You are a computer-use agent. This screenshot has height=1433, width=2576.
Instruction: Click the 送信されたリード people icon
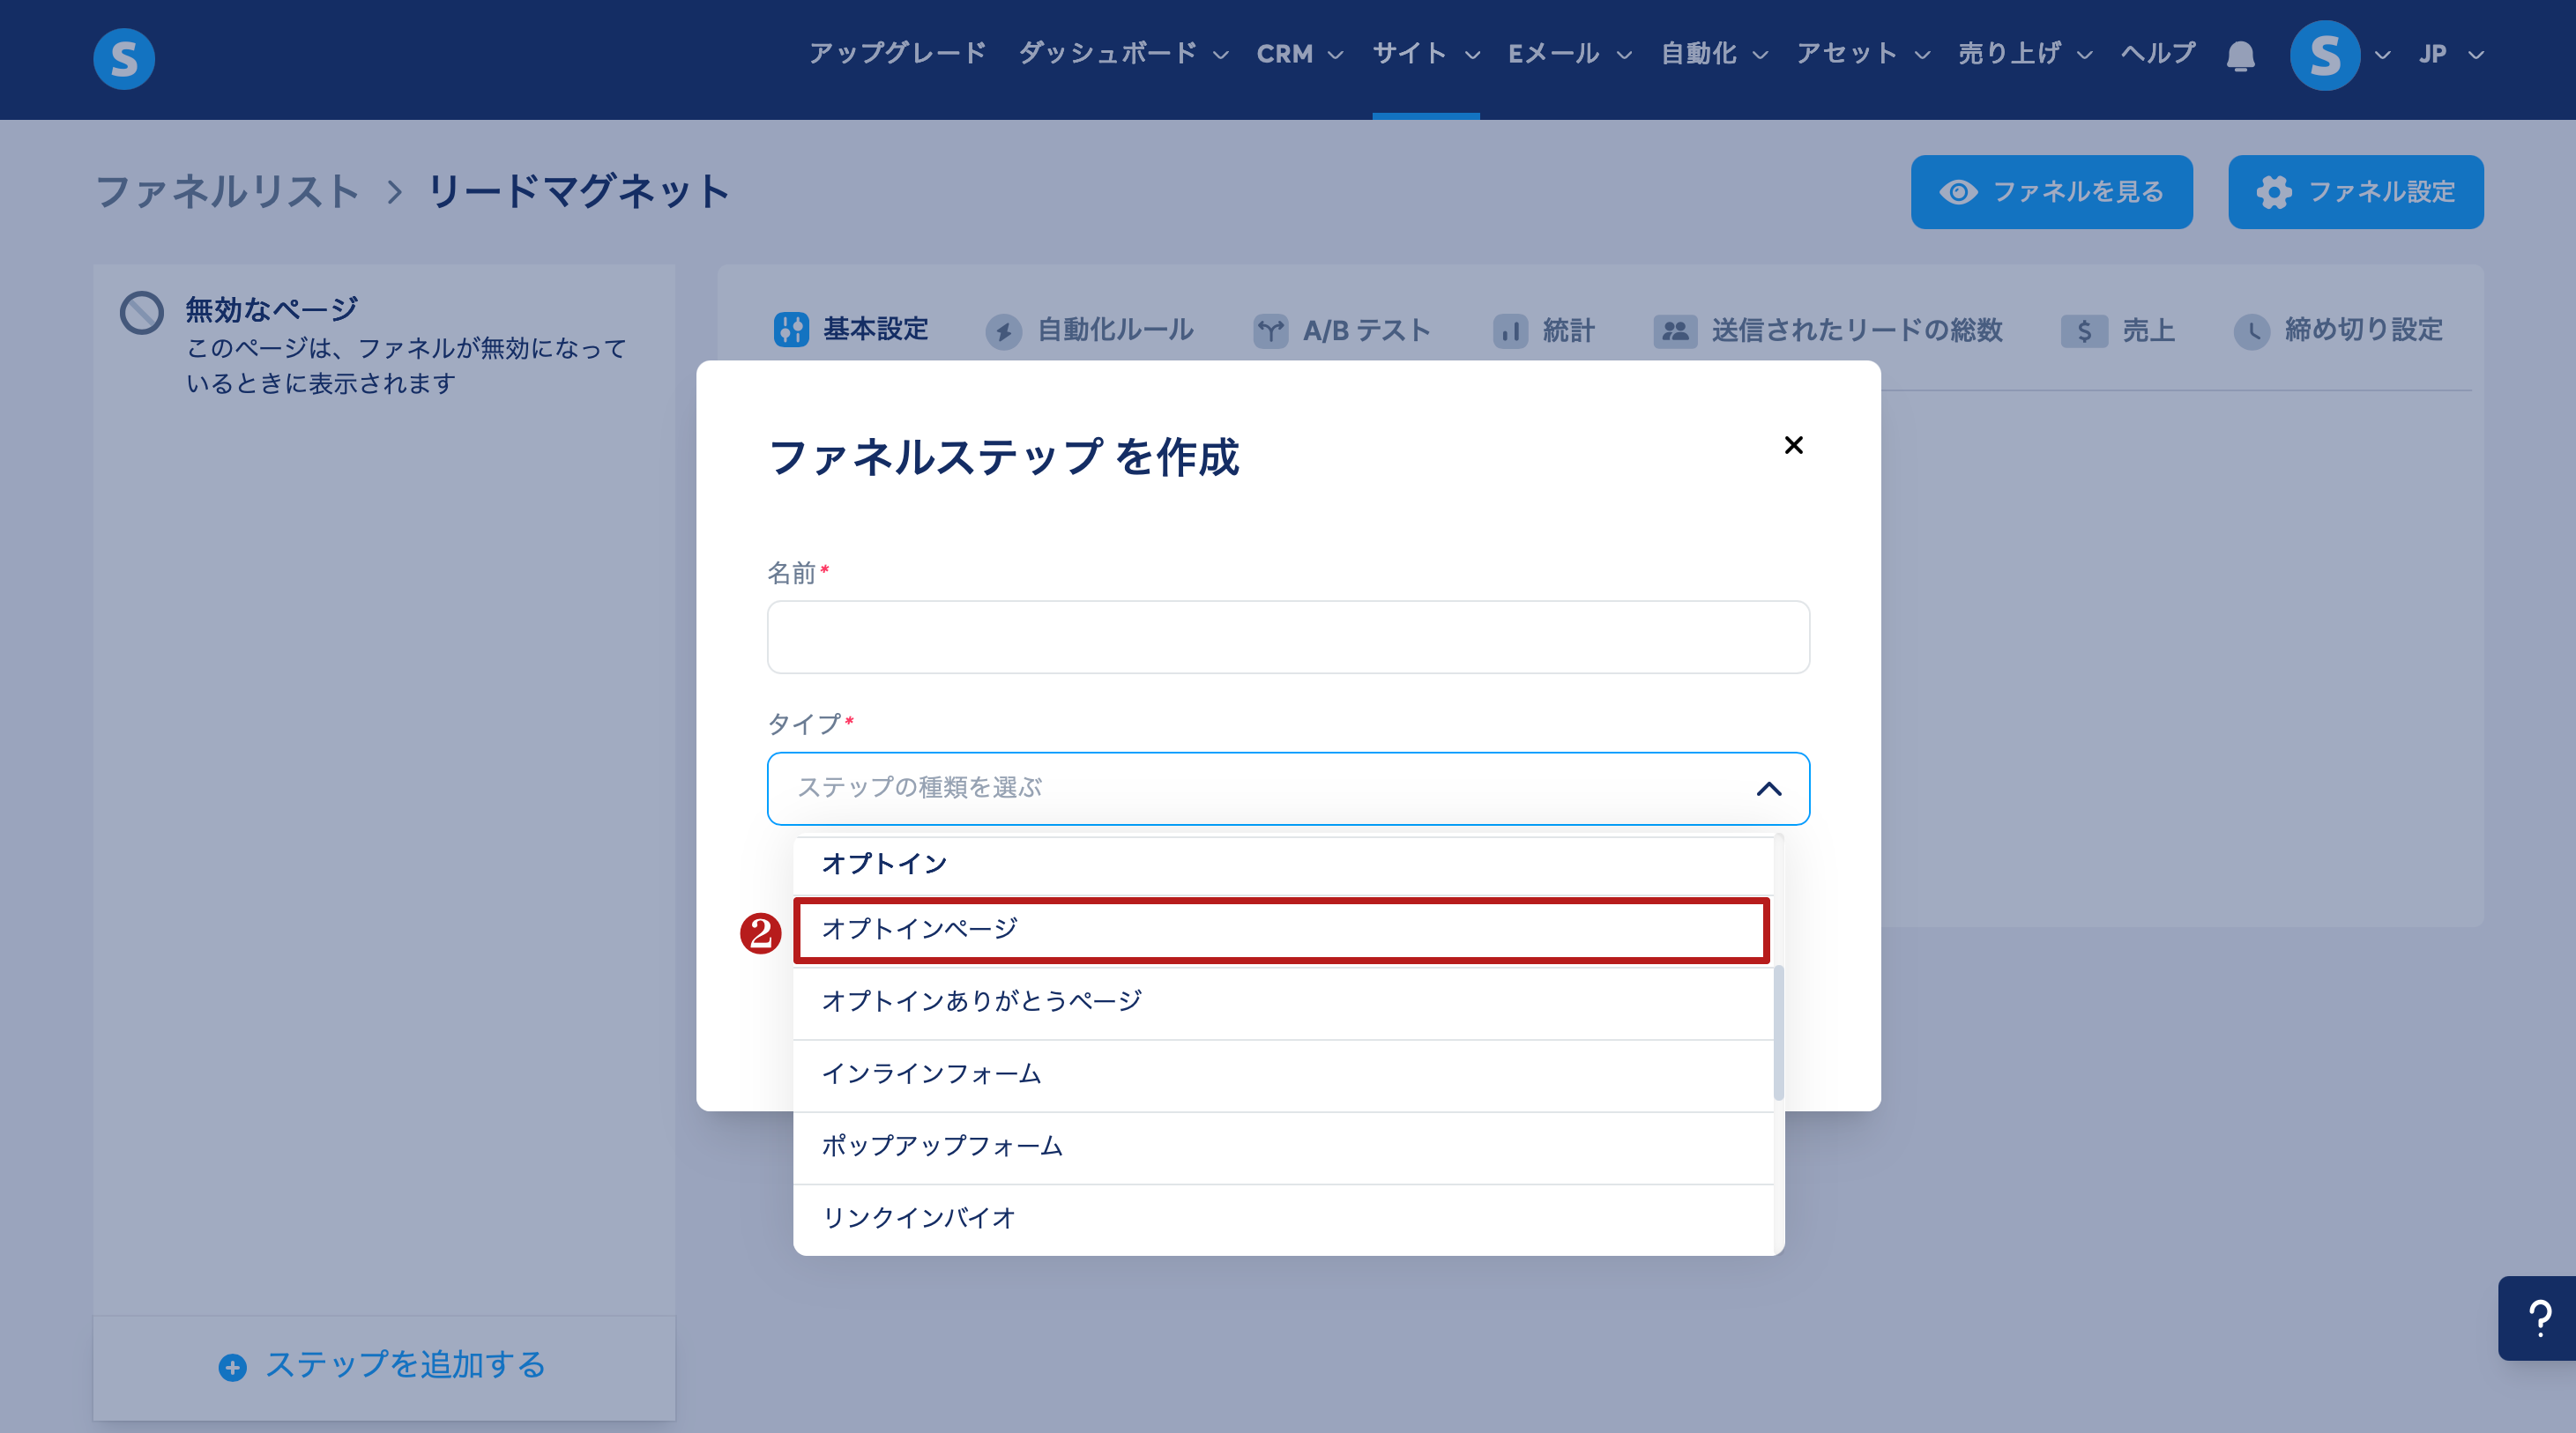click(x=1675, y=331)
